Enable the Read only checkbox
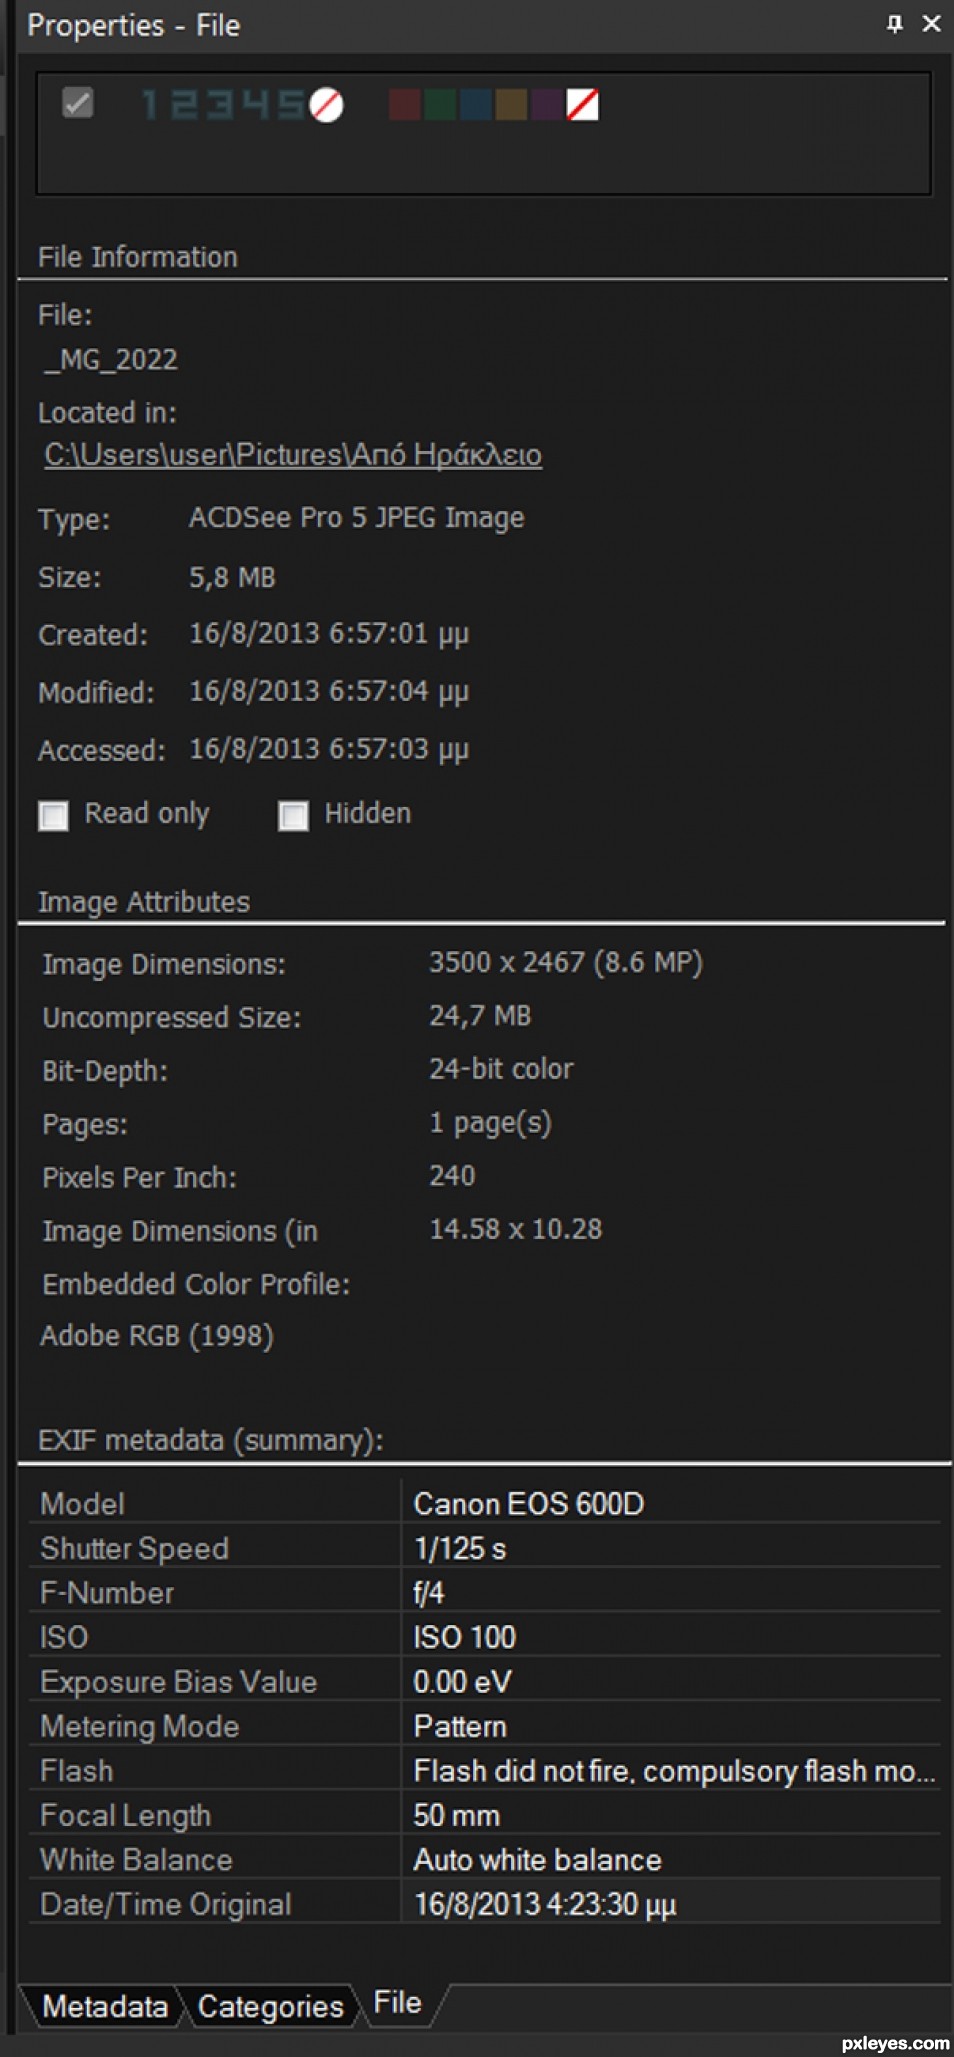The height and width of the screenshot is (2057, 954). (53, 815)
